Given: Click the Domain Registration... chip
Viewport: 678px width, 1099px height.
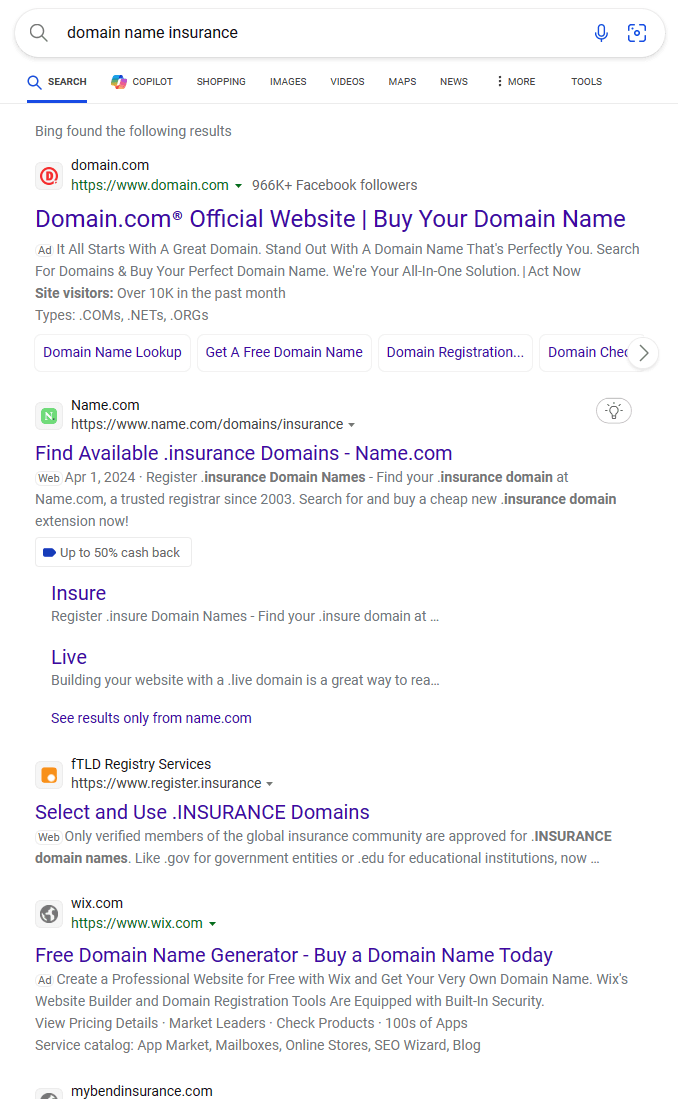Looking at the screenshot, I should pos(455,353).
